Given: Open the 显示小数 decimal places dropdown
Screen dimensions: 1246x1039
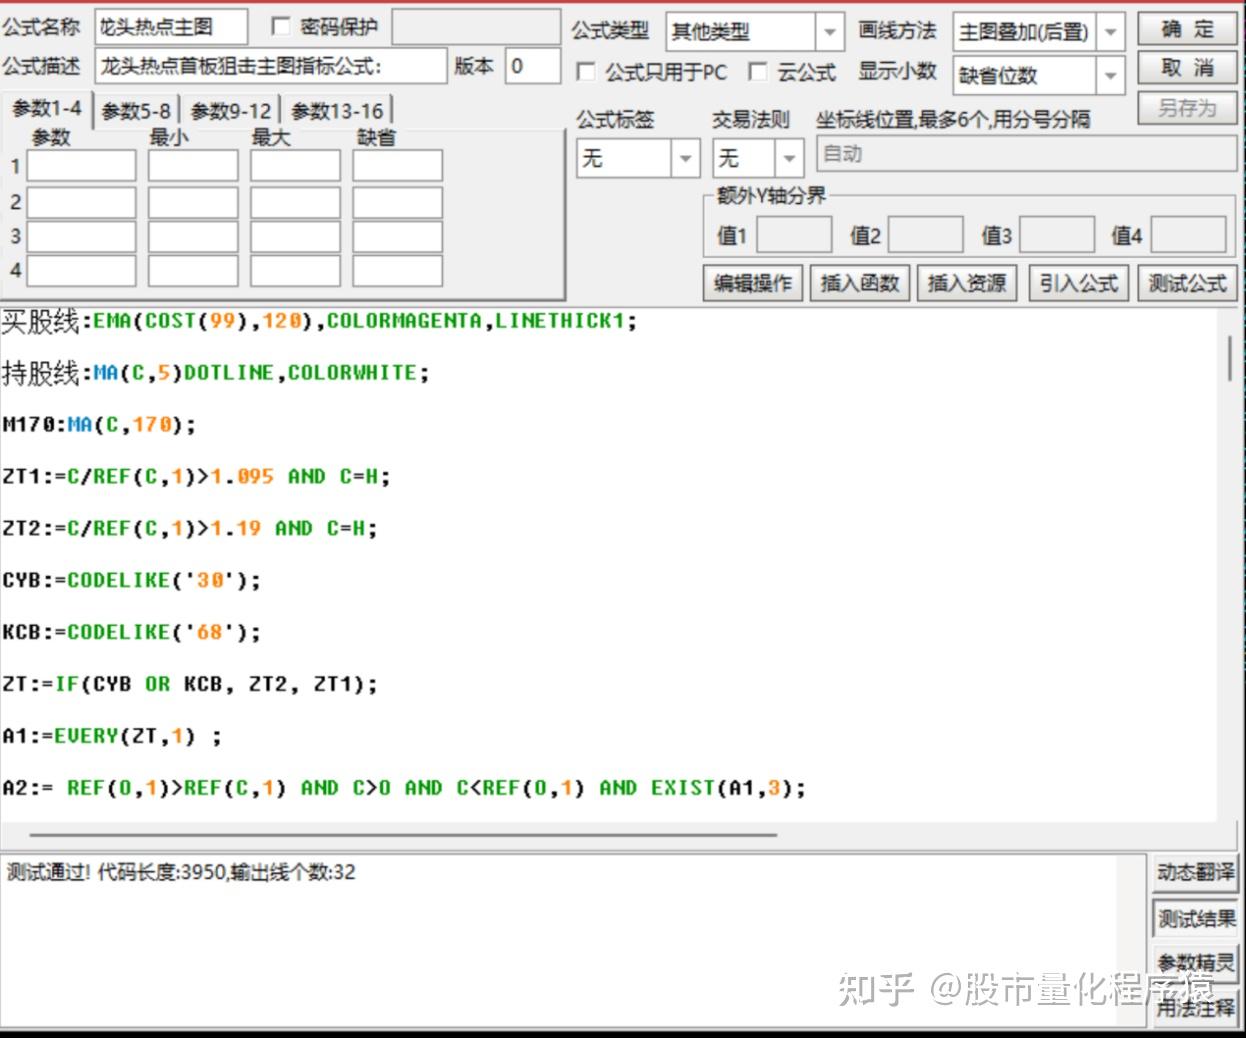Looking at the screenshot, I should tap(1110, 75).
